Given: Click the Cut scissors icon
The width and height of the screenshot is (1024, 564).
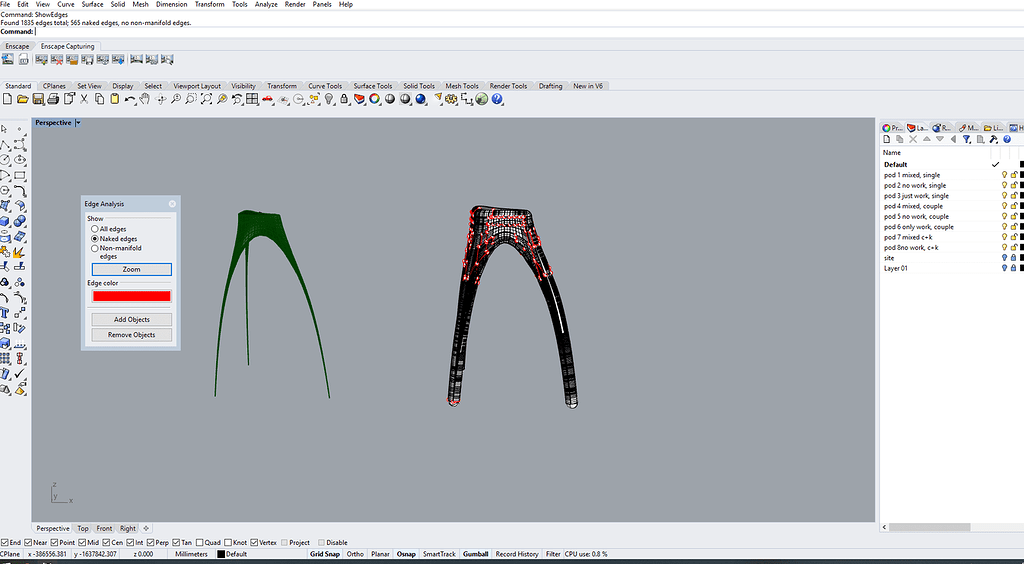Looking at the screenshot, I should point(84,99).
